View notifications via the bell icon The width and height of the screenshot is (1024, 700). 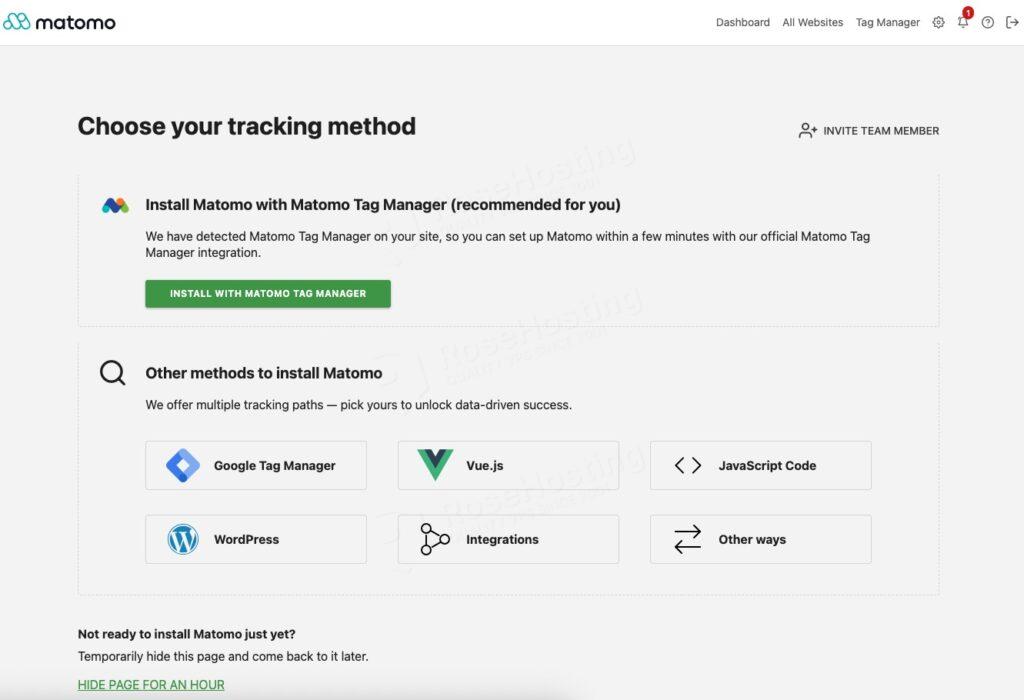tap(963, 22)
